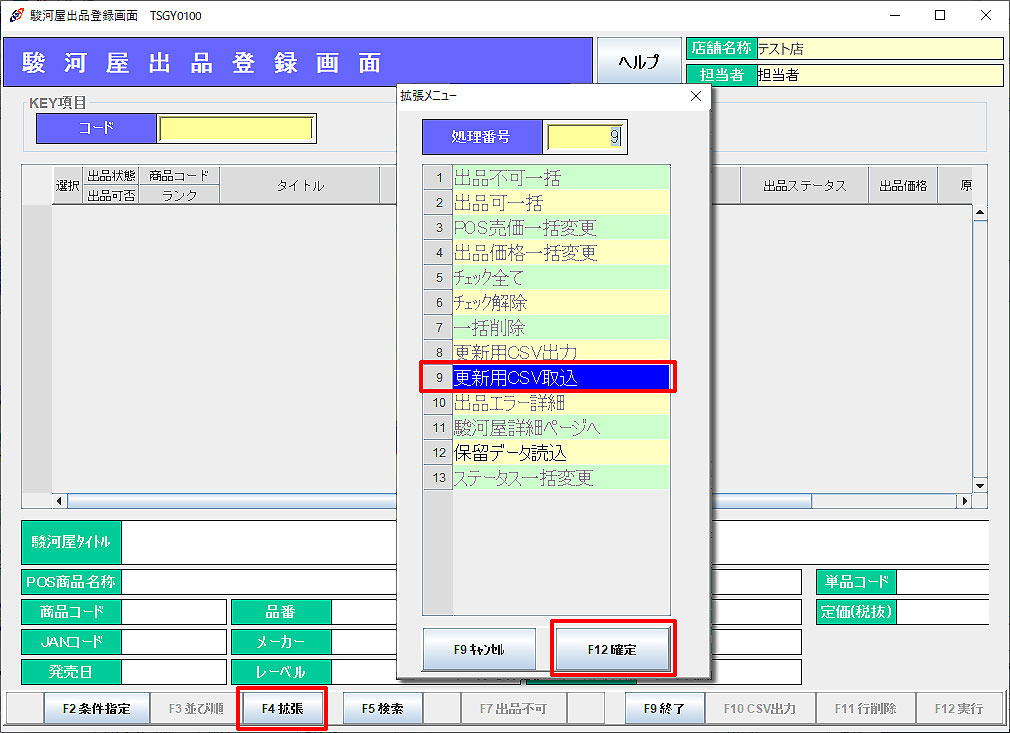Close the 拡張メニュー dialog

point(696,96)
